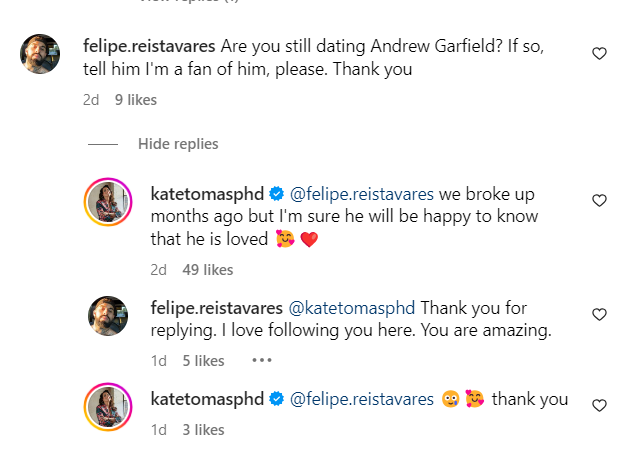Open felipe.reistavares profile from top comment username
The height and width of the screenshot is (468, 624).
tap(148, 46)
